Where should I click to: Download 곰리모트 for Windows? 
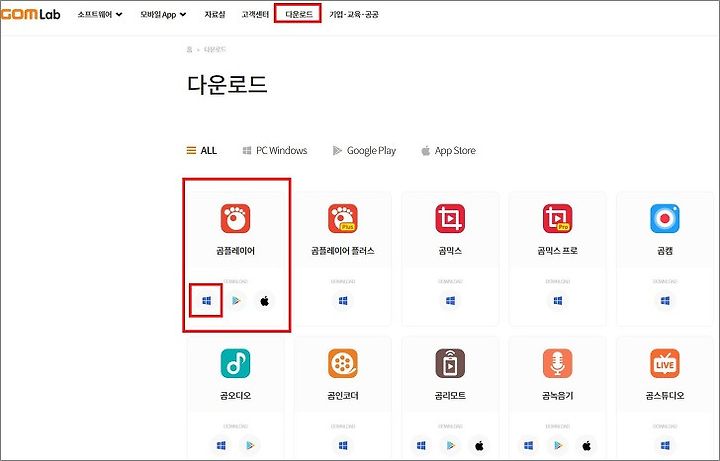tap(421, 445)
